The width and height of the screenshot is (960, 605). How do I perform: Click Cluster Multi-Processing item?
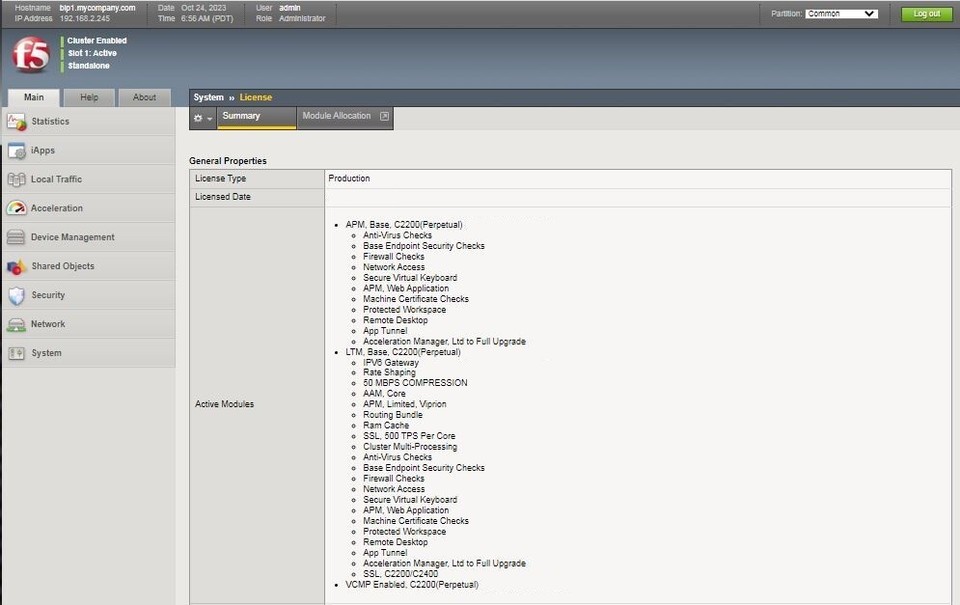click(x=410, y=447)
